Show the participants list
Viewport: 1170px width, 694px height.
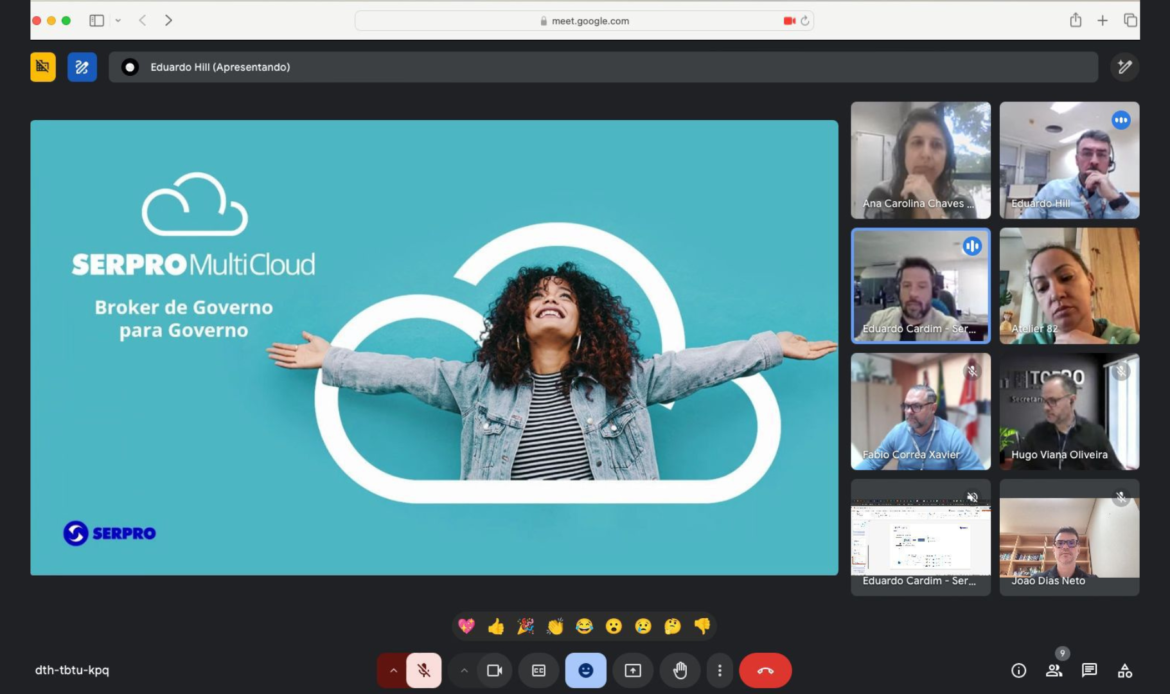tap(1054, 670)
